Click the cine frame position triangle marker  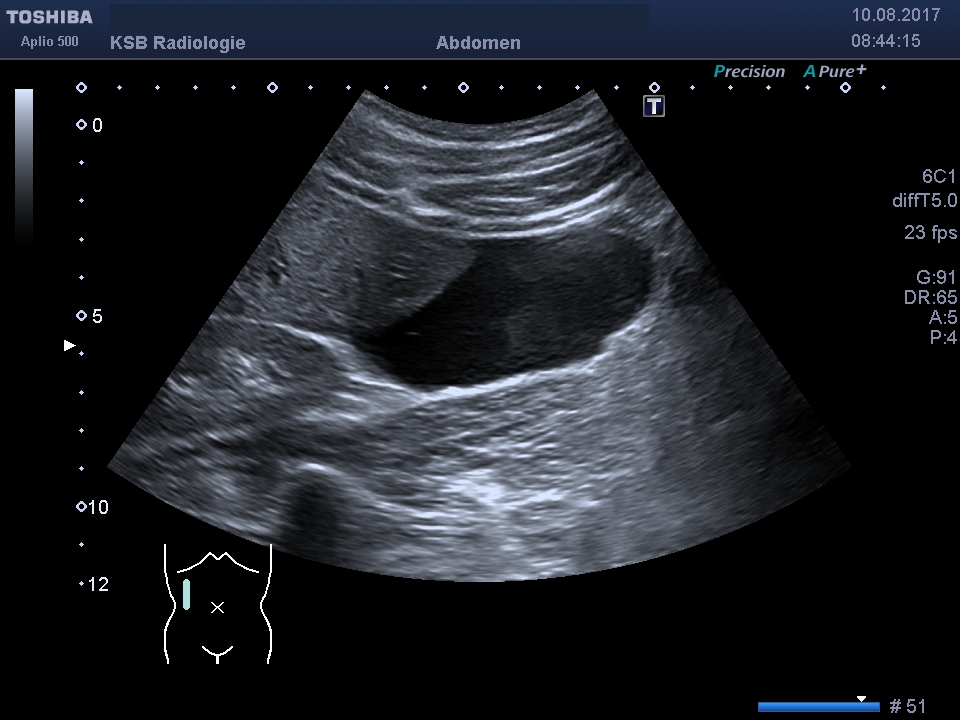(x=861, y=699)
